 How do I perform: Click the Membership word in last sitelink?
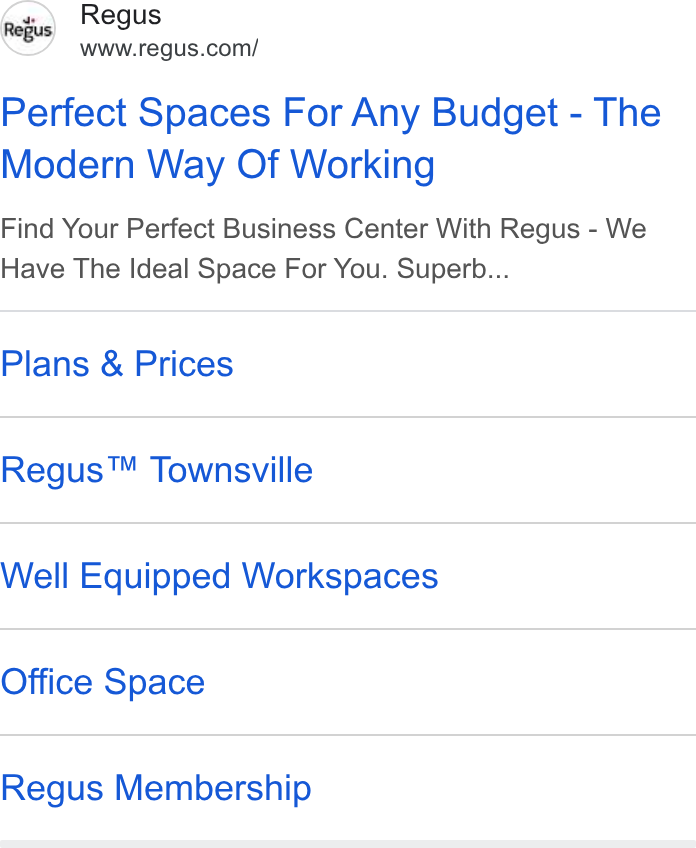click(x=213, y=788)
